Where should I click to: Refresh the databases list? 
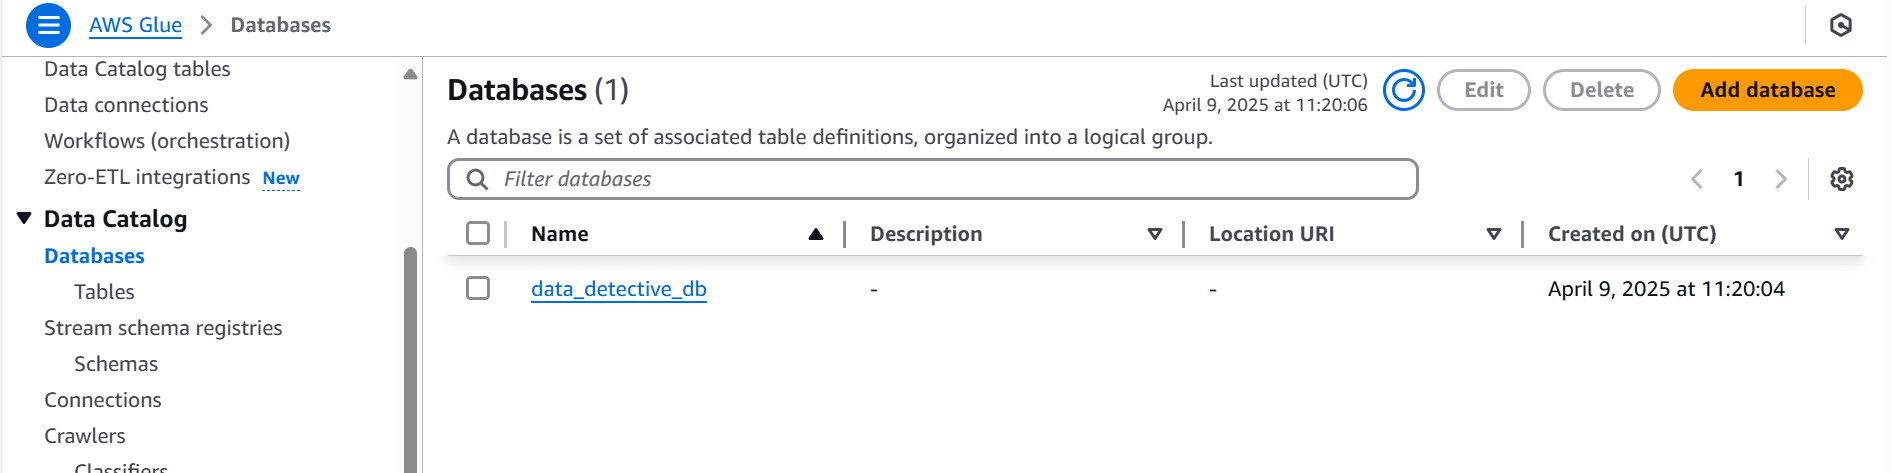point(1404,90)
